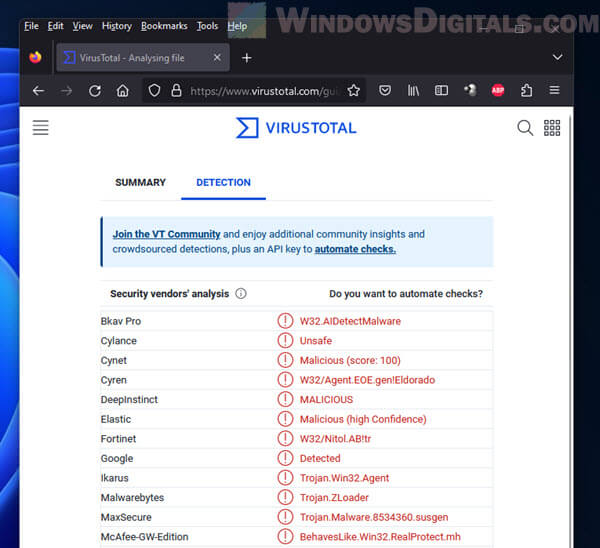Click the Malwarebytes vendor name
This screenshot has width=600, height=548.
tap(132, 497)
